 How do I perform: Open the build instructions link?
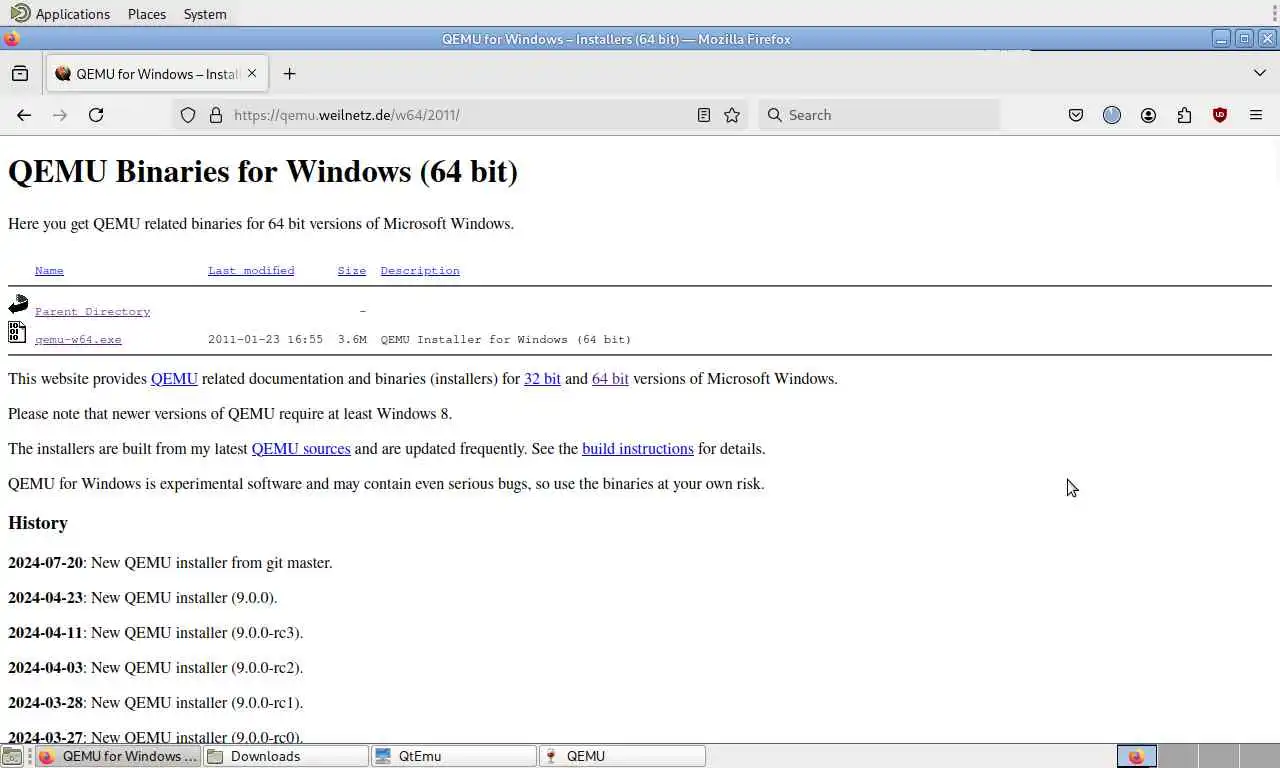click(638, 449)
